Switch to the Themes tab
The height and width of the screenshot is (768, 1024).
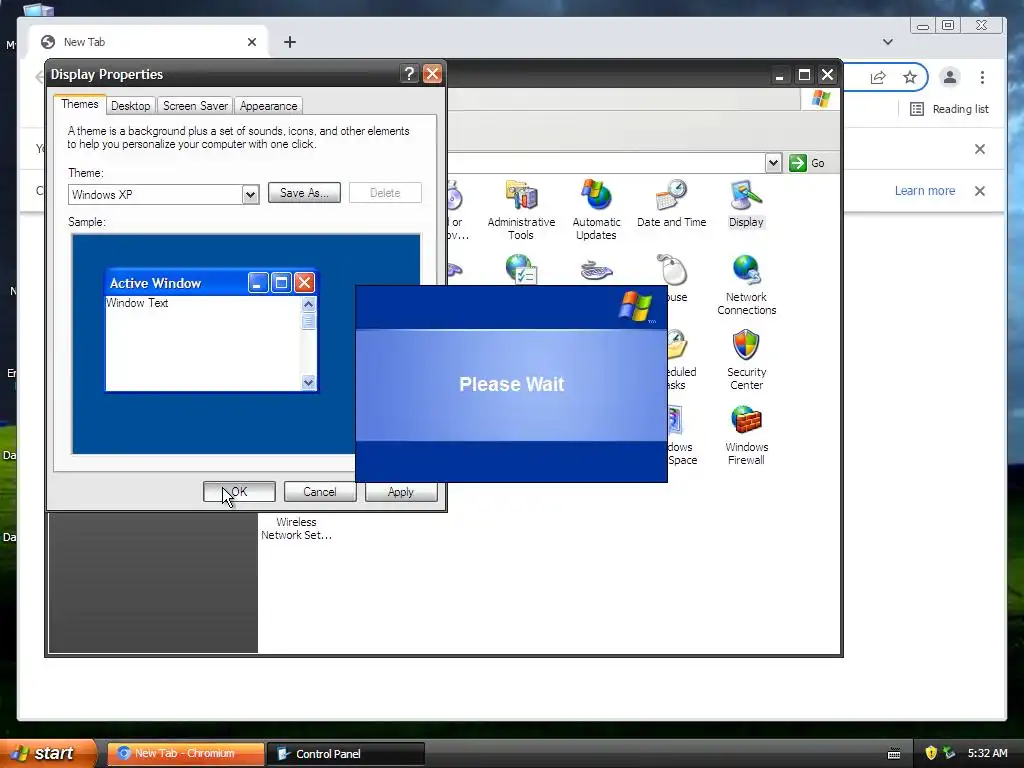click(80, 104)
